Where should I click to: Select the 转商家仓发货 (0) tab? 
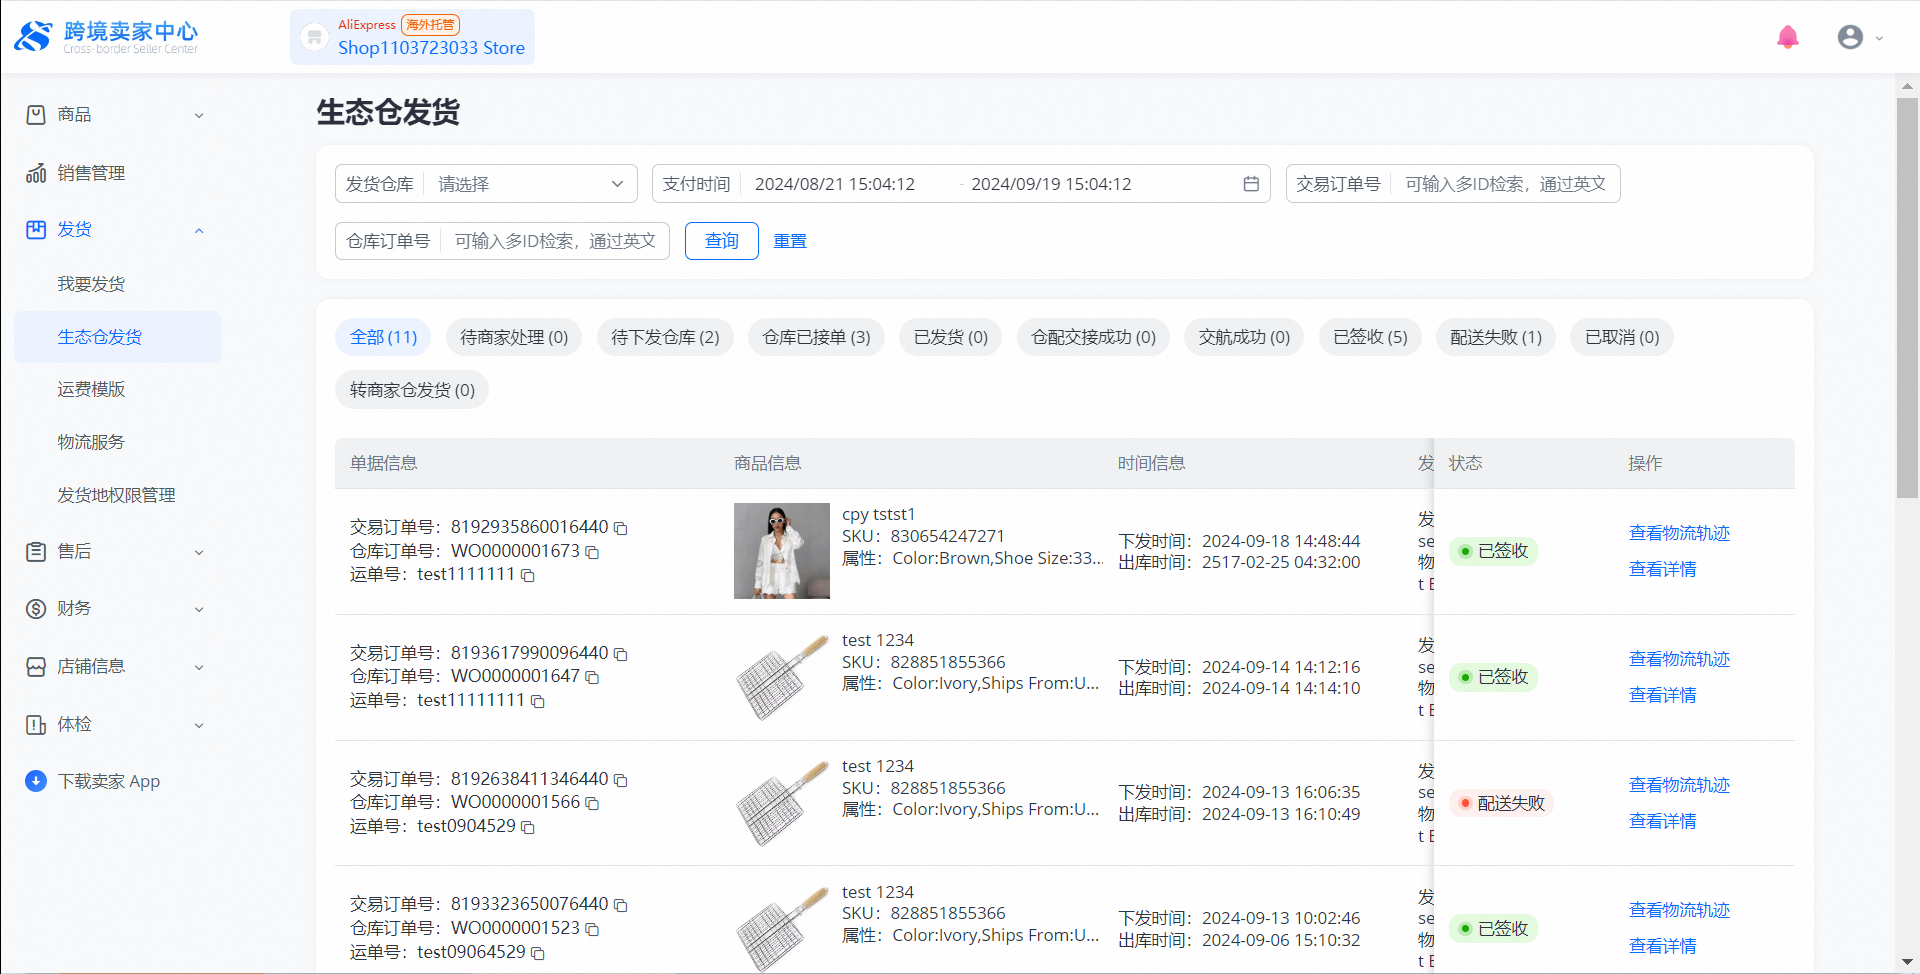click(x=412, y=390)
